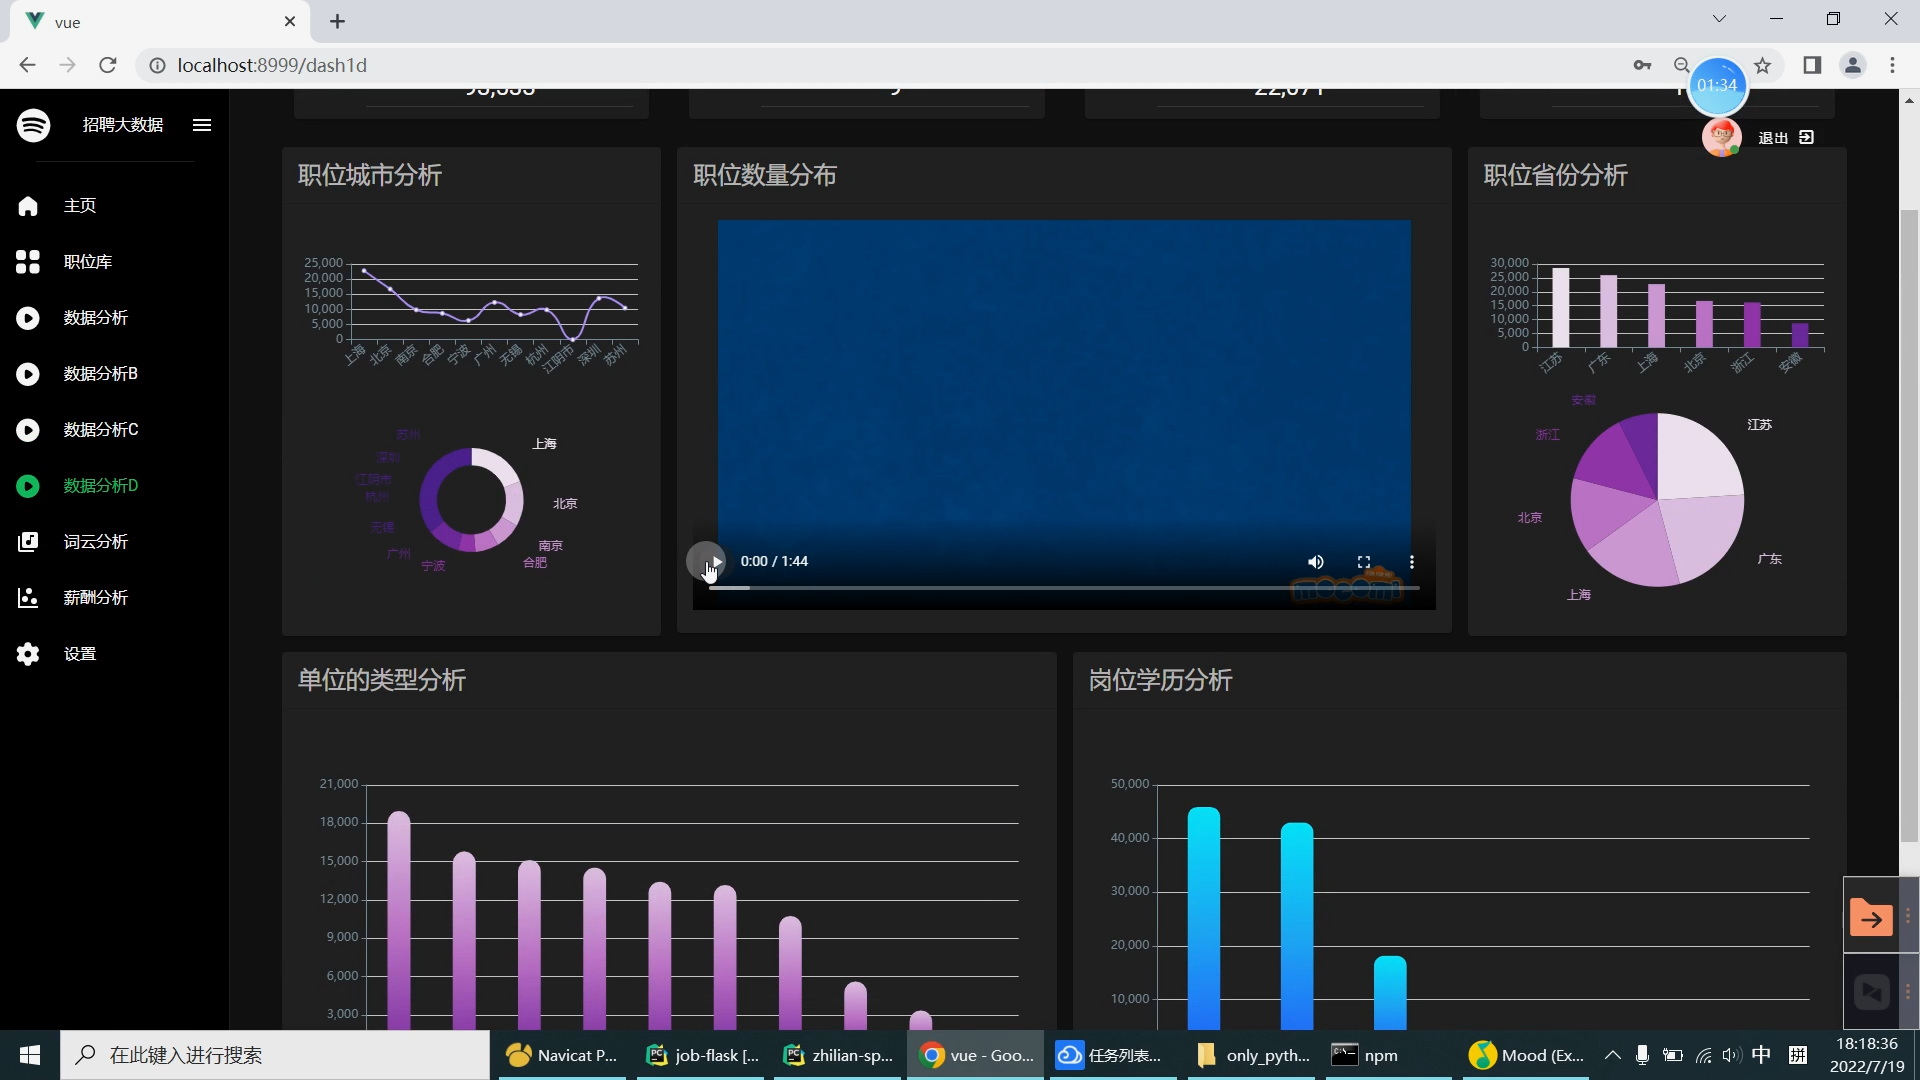Show hidden system tray icons
The width and height of the screenshot is (1920, 1080).
(1612, 1055)
